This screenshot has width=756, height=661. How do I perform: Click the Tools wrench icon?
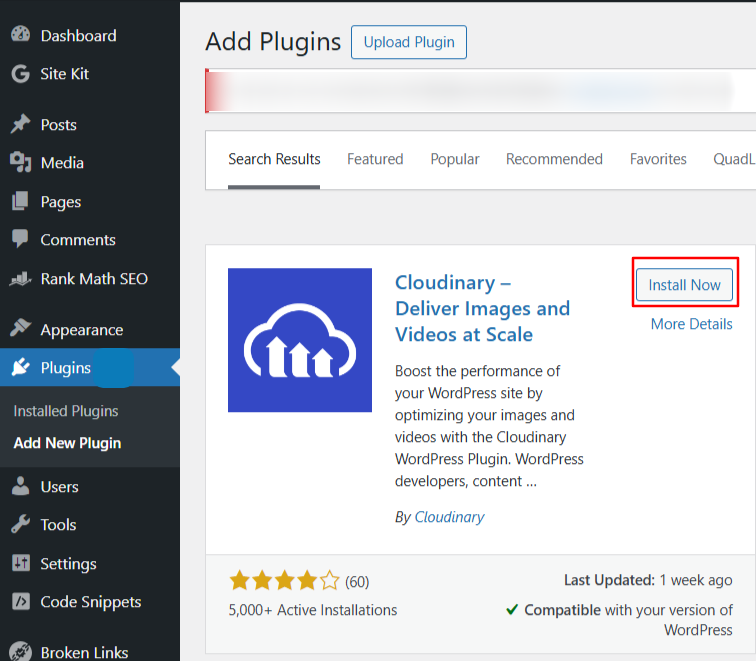[20, 524]
